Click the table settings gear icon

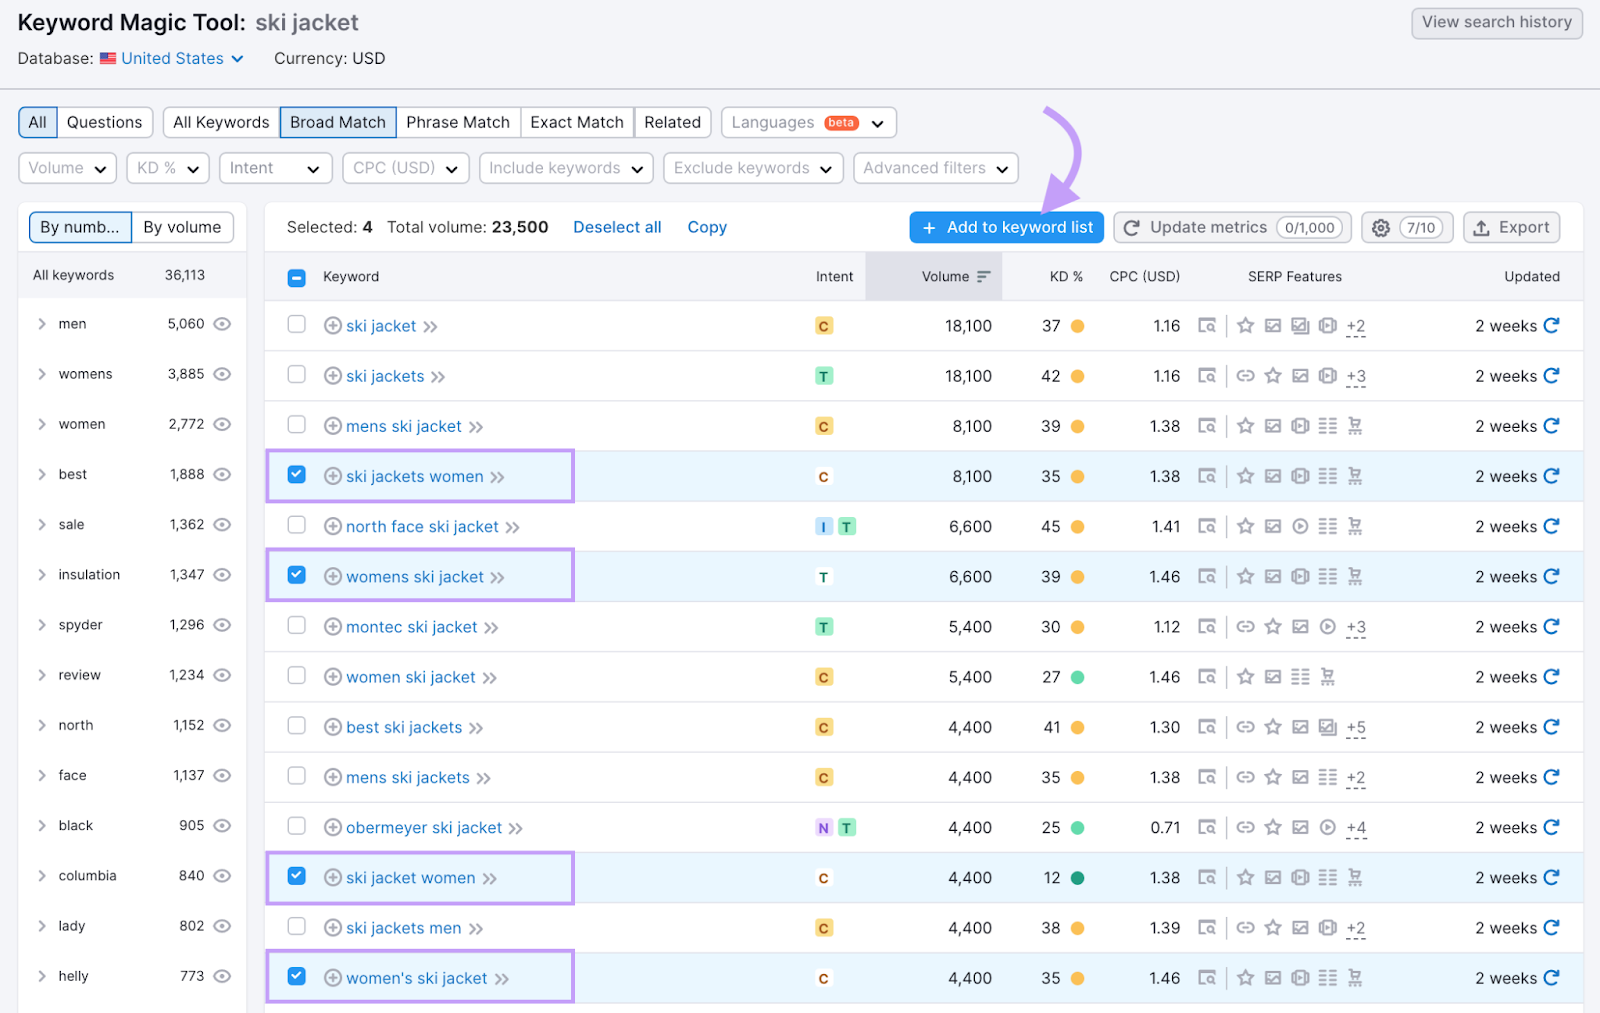tap(1380, 228)
